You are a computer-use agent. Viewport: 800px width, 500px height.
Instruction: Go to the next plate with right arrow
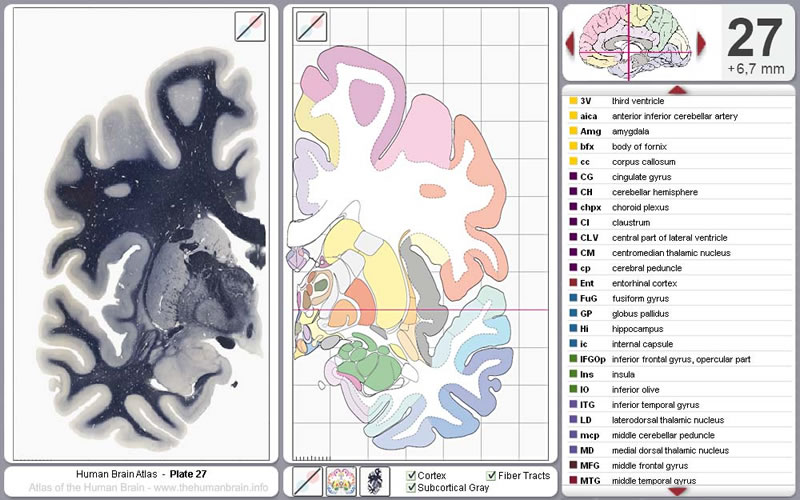tap(702, 43)
